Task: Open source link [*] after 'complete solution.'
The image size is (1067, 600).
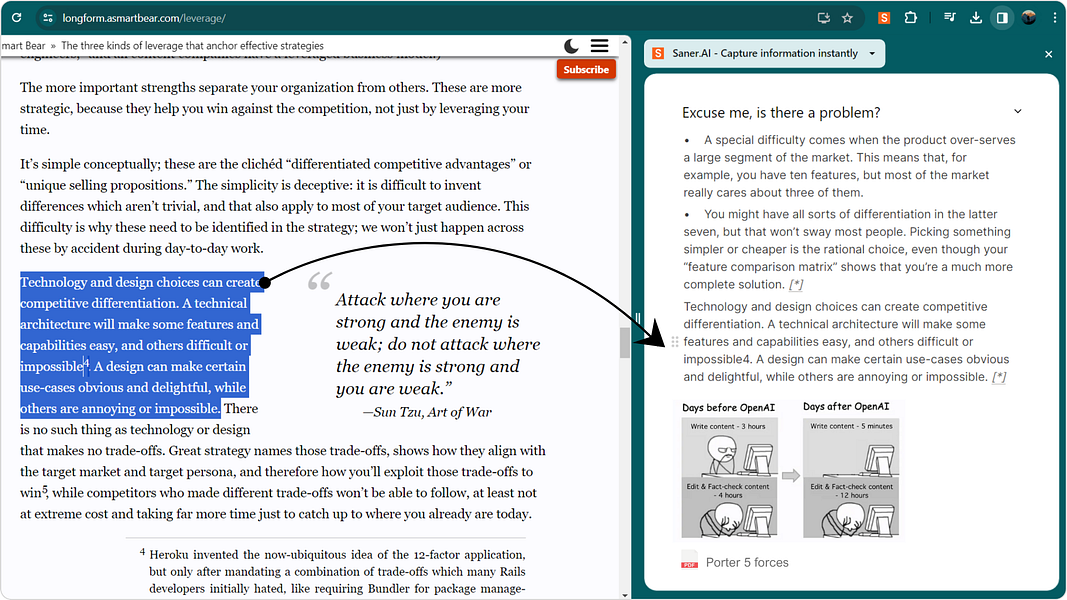Action: click(x=795, y=284)
